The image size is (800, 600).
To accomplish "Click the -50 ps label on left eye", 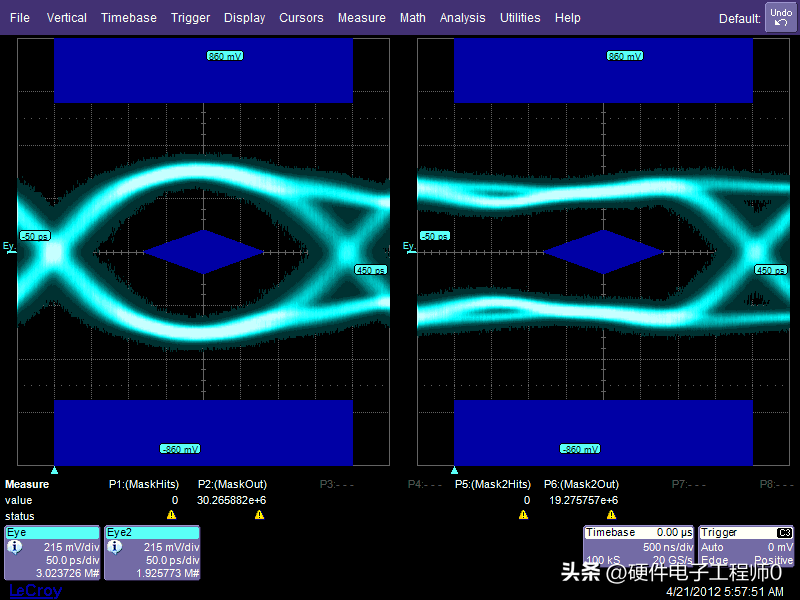I will (x=35, y=236).
